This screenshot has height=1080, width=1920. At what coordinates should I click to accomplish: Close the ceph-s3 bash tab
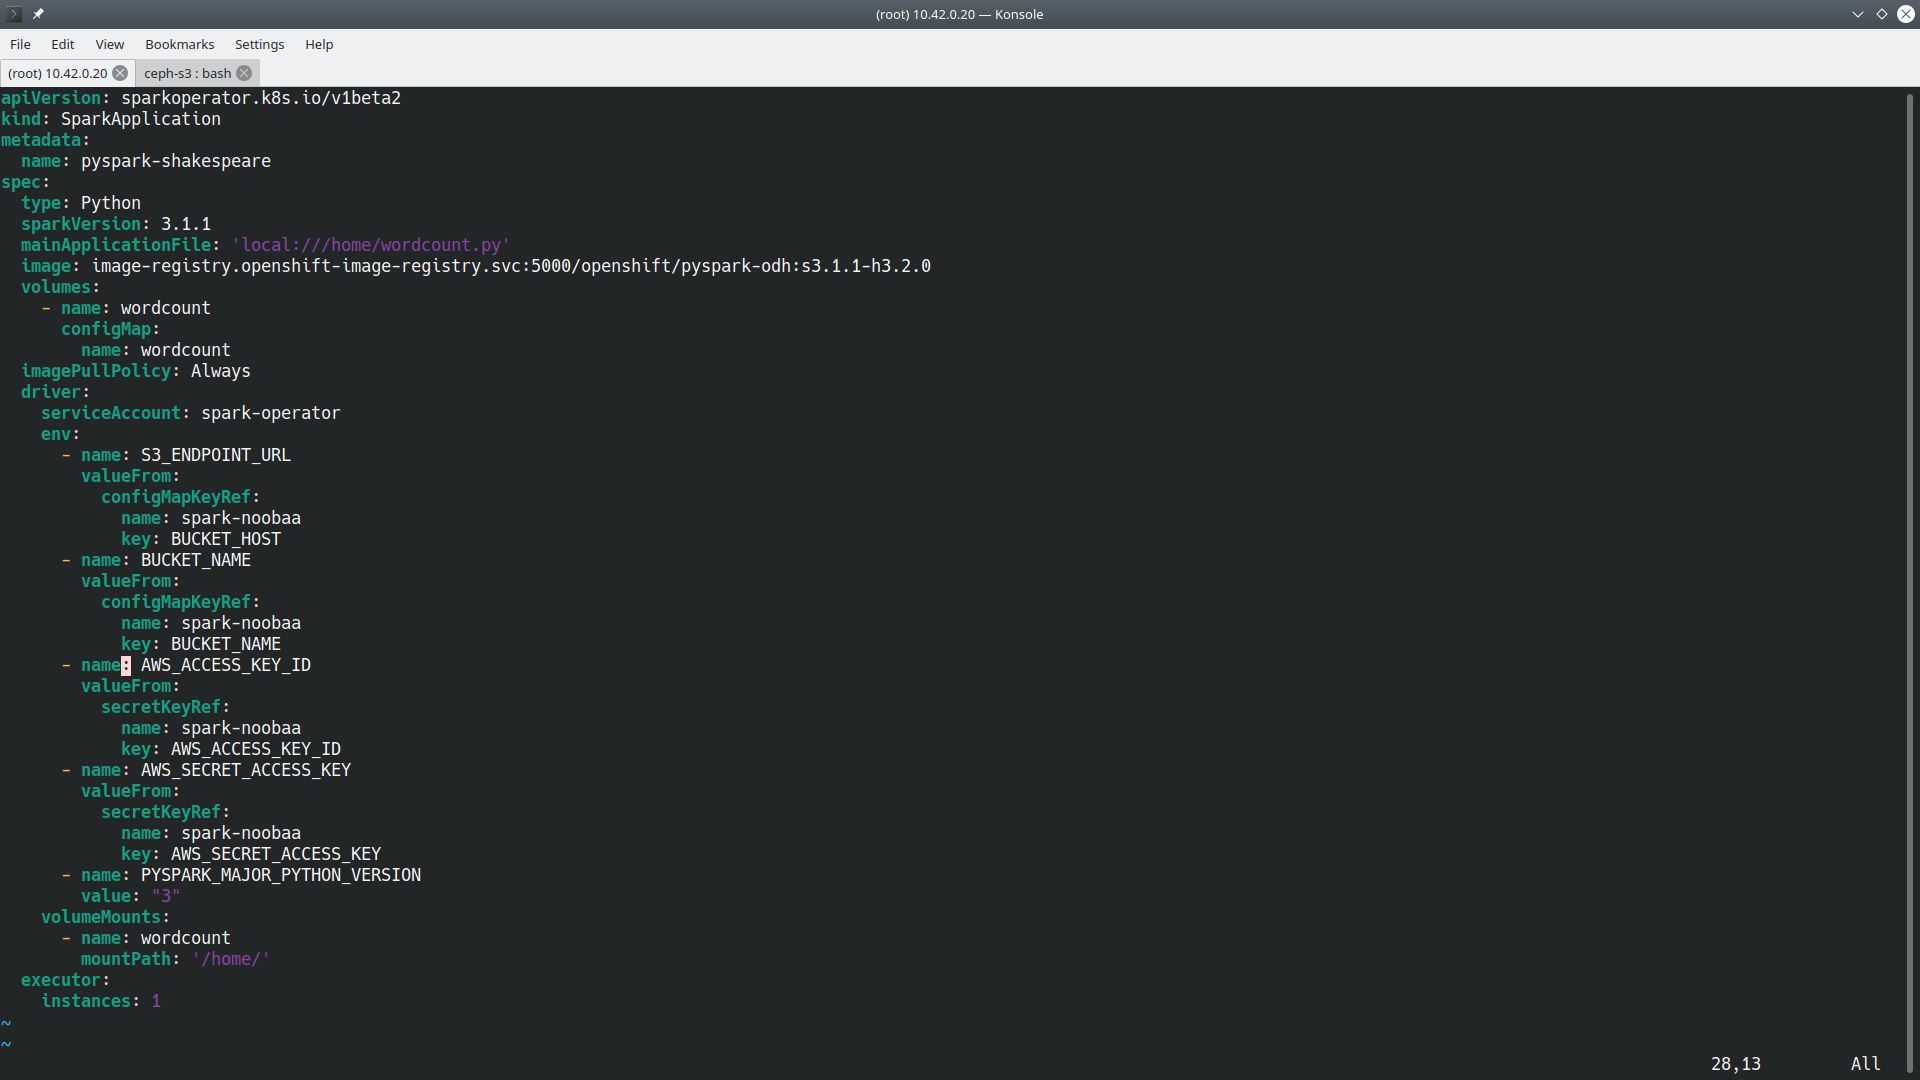(x=243, y=73)
